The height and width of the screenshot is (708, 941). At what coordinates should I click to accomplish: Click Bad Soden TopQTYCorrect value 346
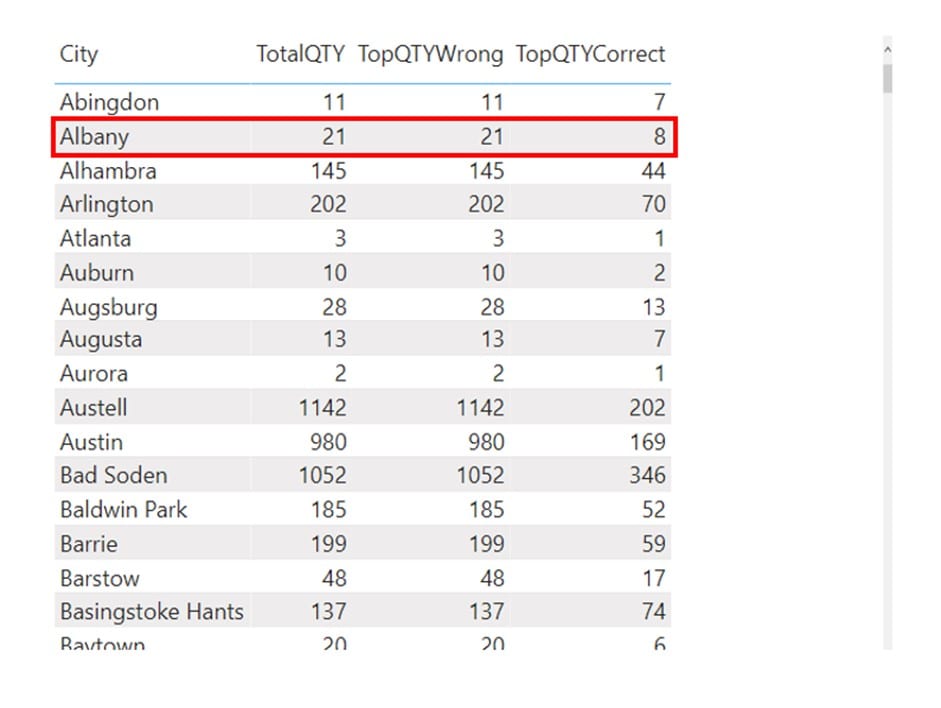[648, 475]
